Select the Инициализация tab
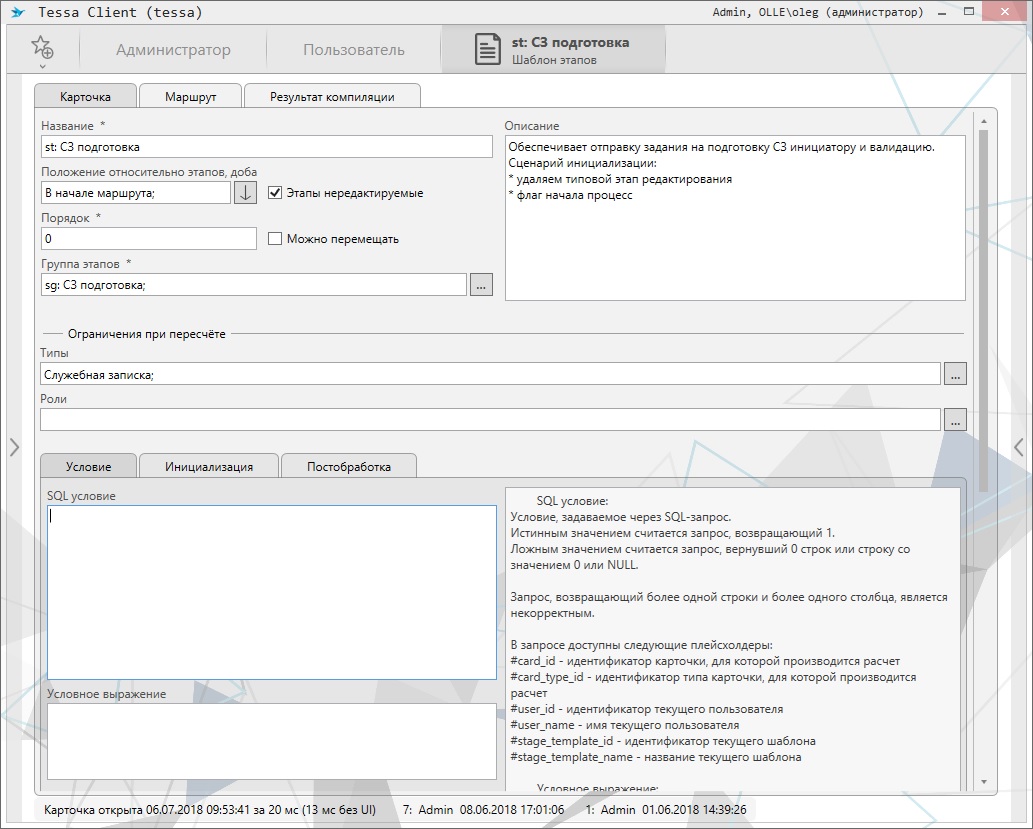The height and width of the screenshot is (829, 1033). pos(209,466)
